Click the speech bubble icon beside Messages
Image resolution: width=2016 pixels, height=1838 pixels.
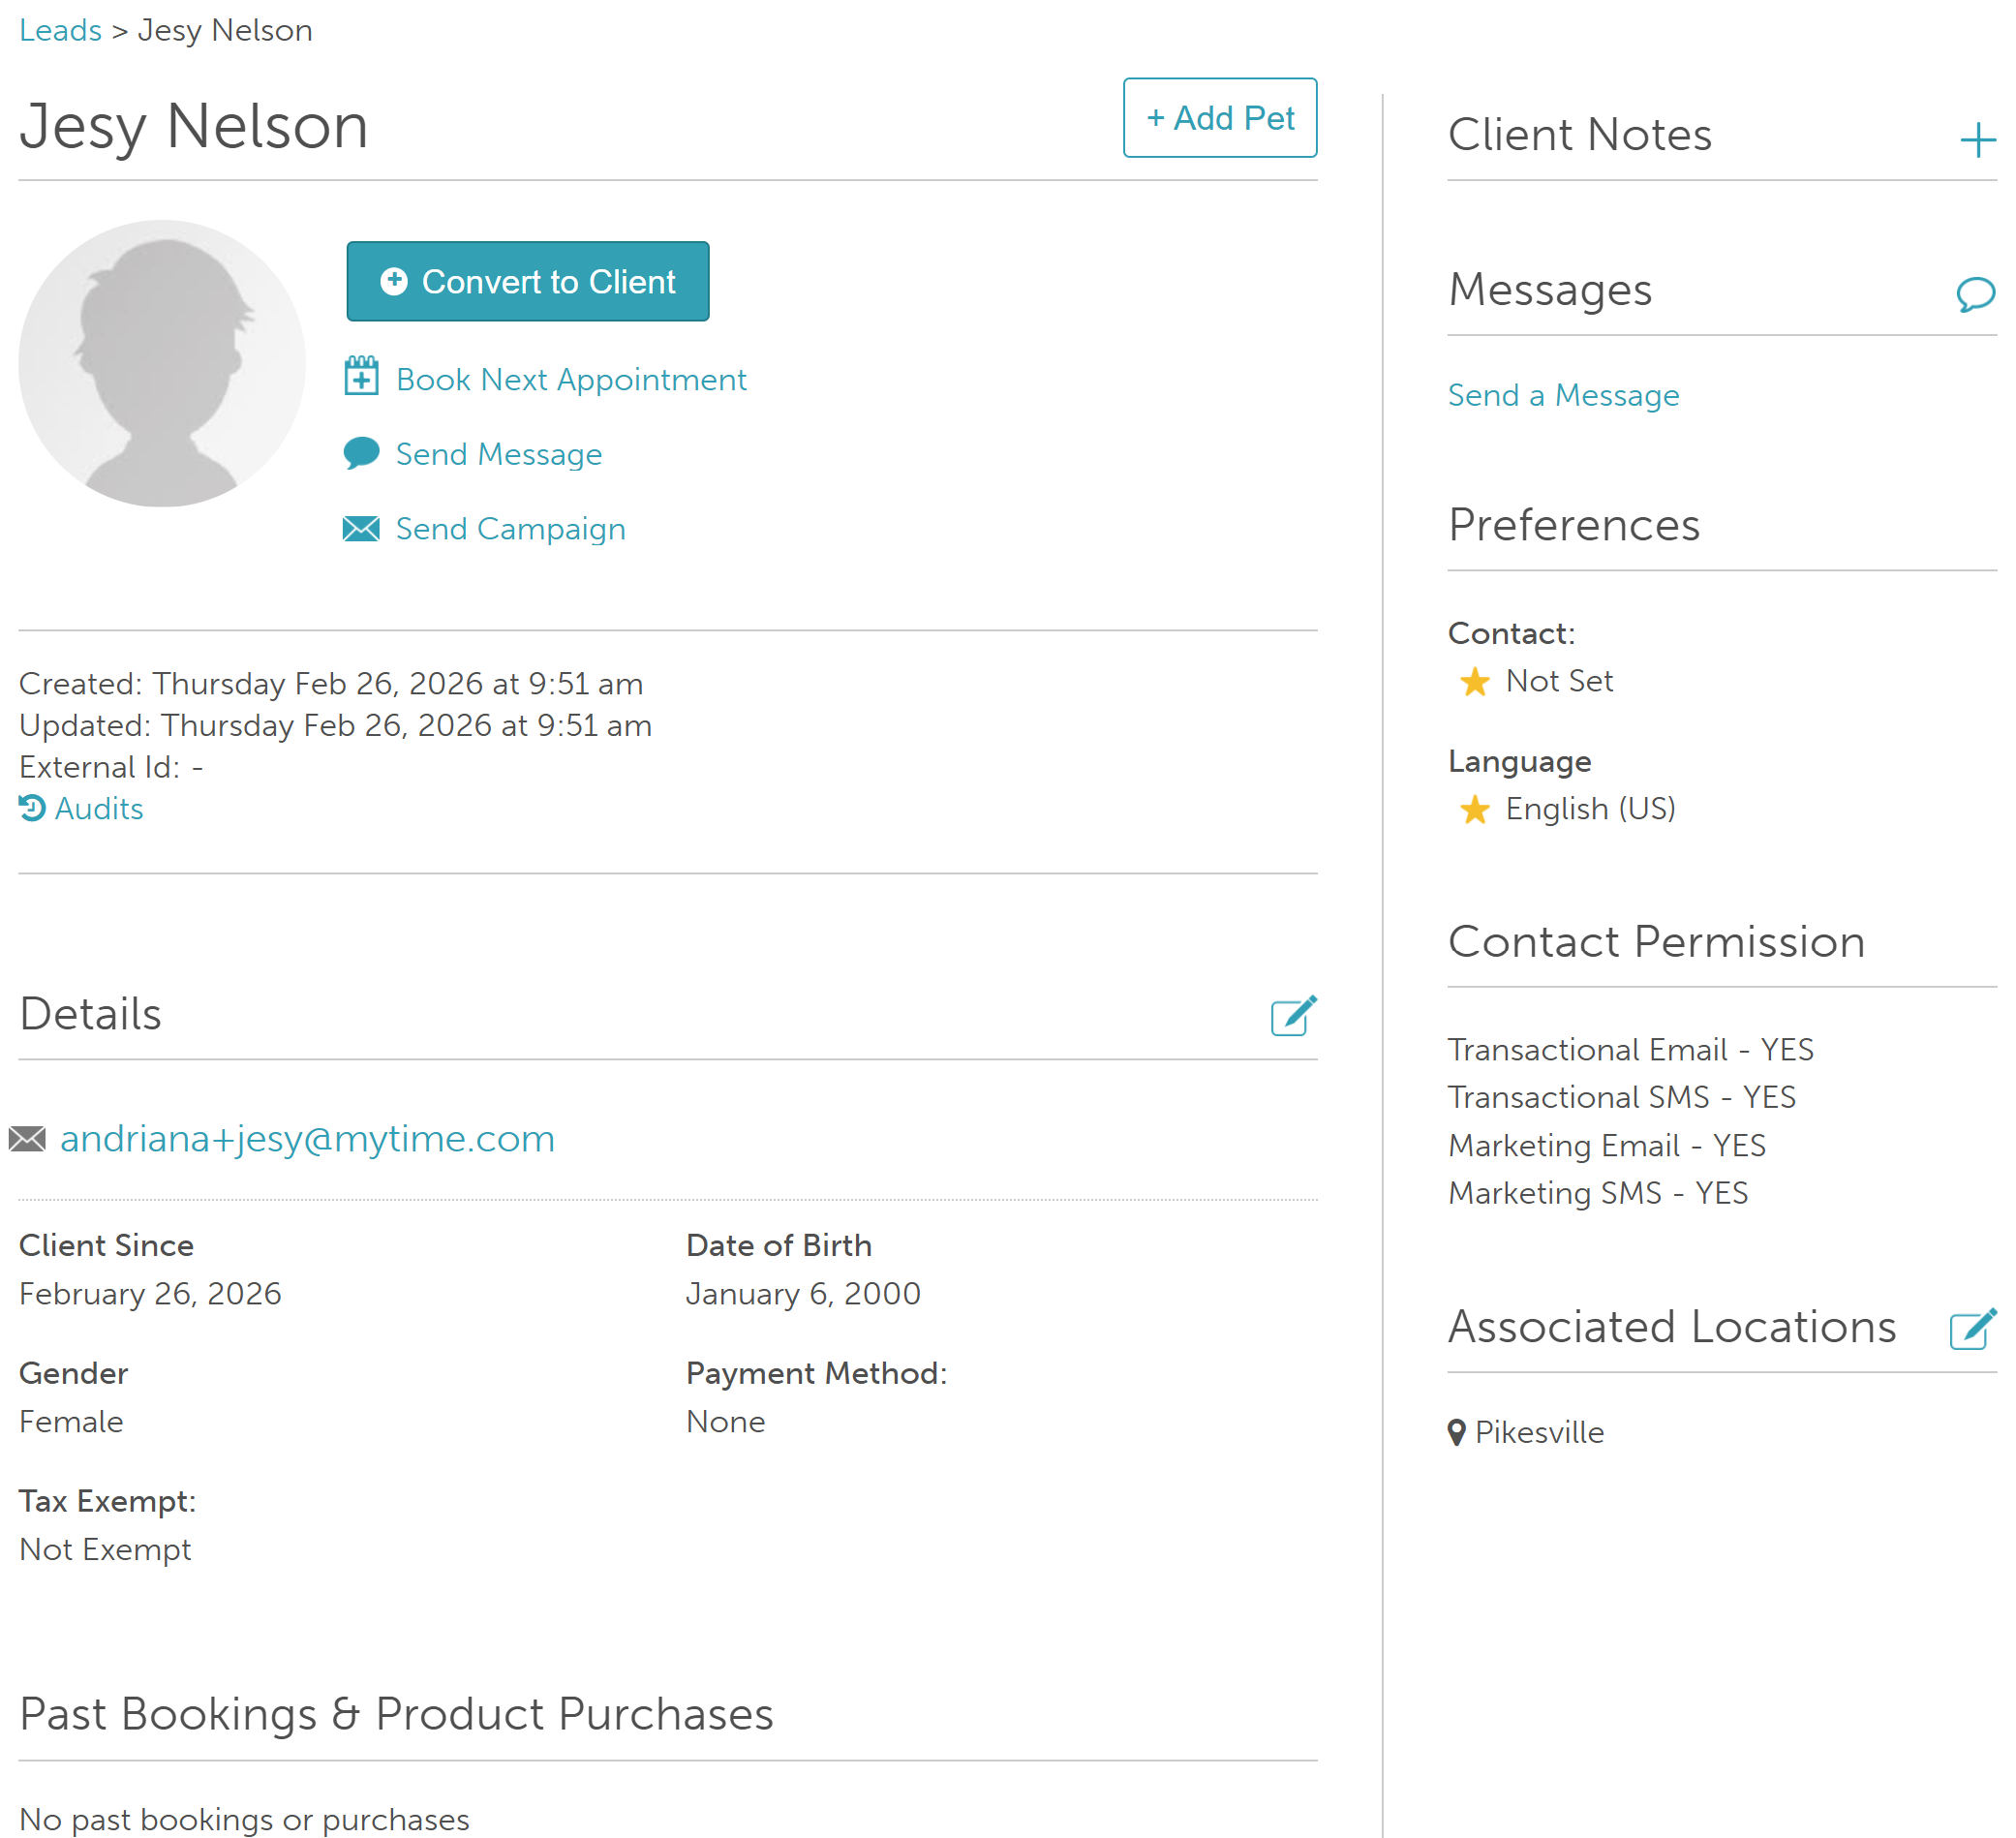1974,295
